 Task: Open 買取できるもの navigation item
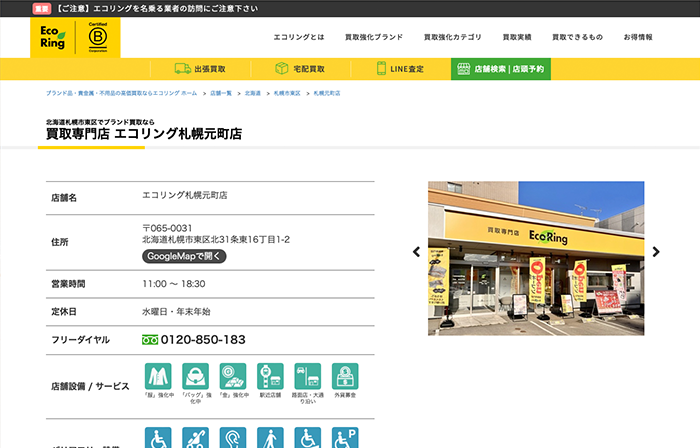tap(577, 37)
